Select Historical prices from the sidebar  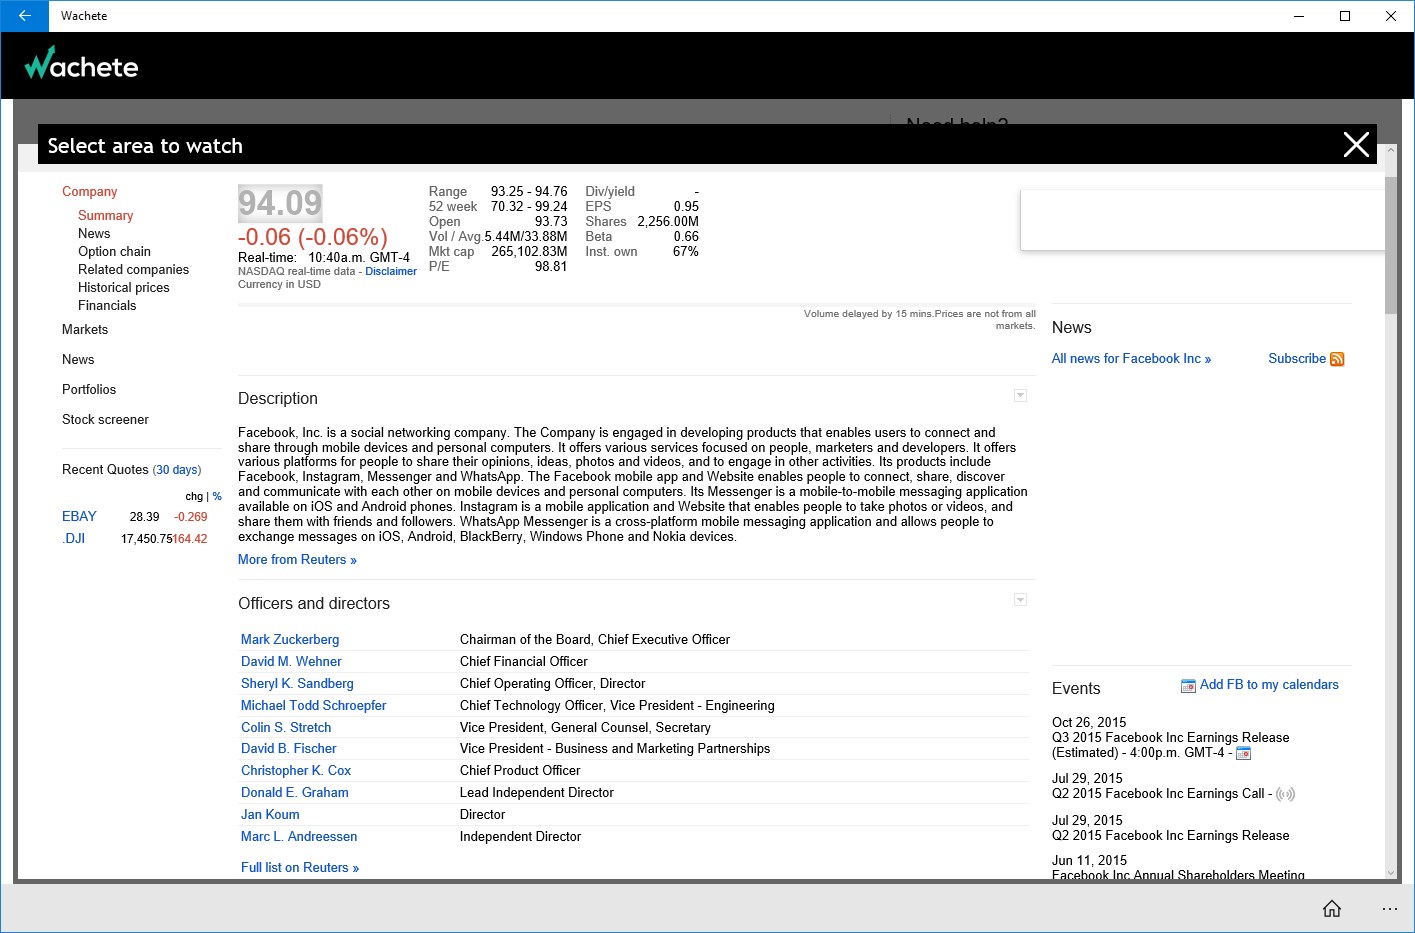coord(123,288)
